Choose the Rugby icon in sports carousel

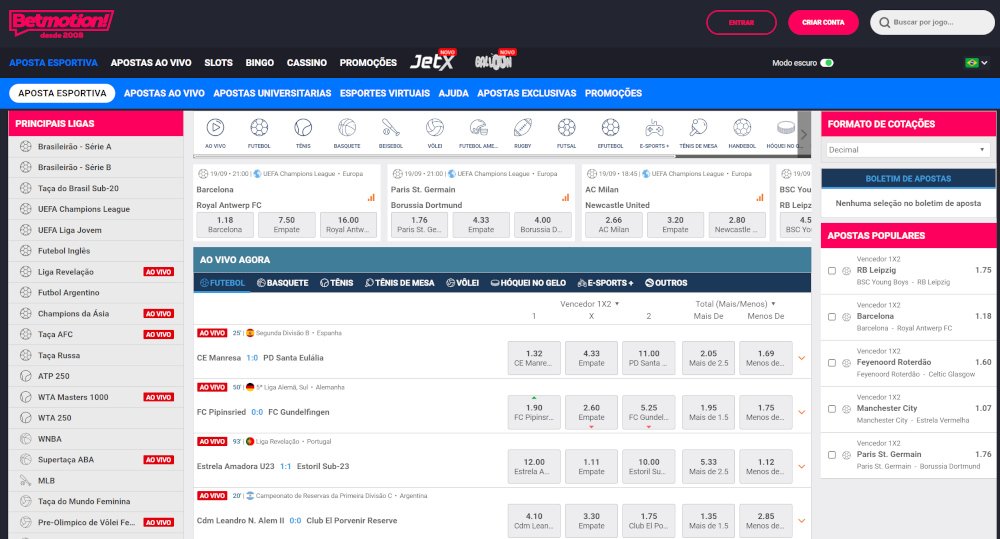click(523, 128)
